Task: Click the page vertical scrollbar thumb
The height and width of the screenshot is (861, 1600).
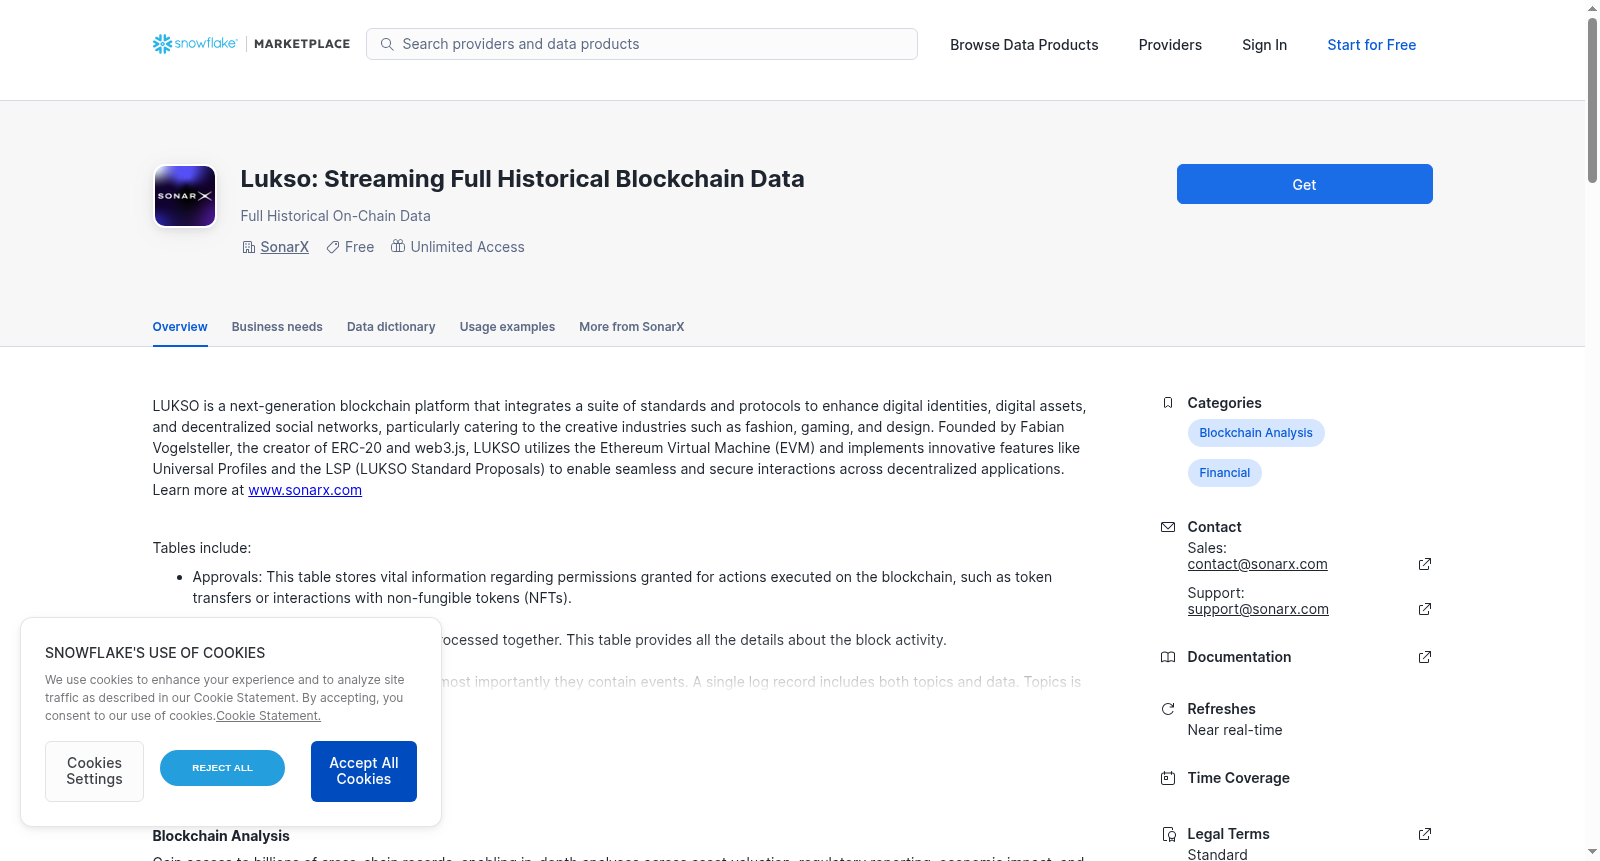Action: click(1592, 100)
